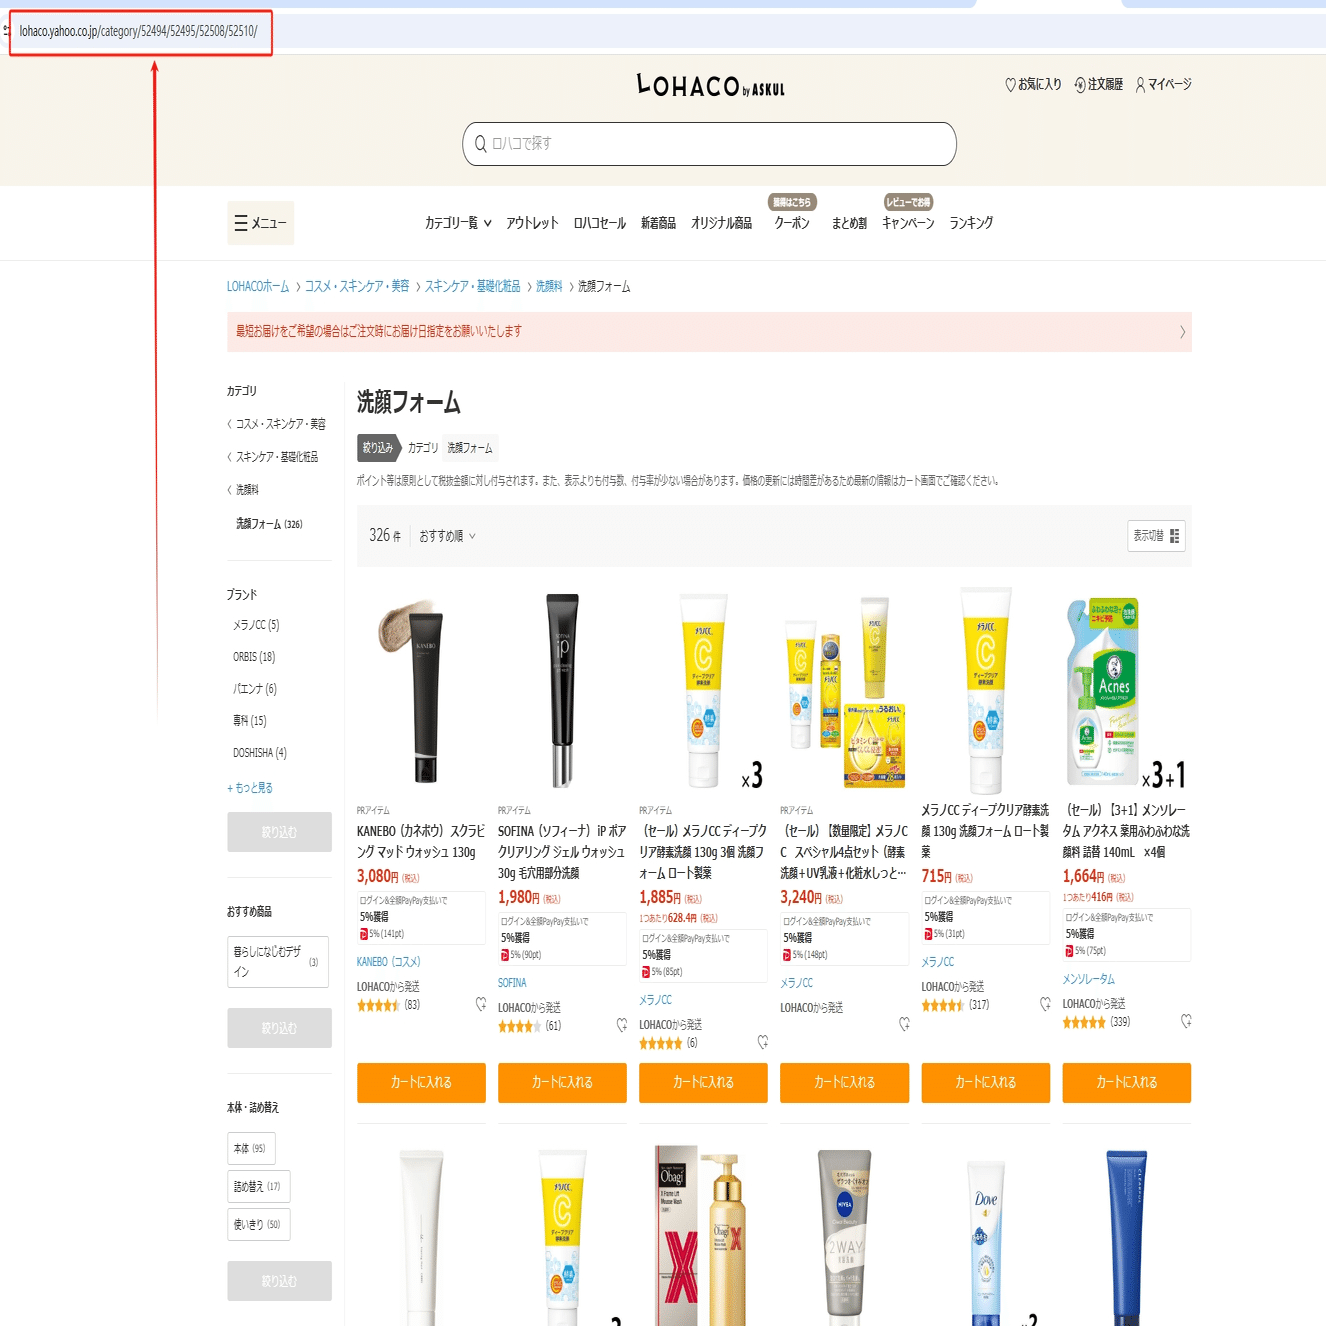Viewport: 1326px width, 1326px height.
Task: Favorite the KANEBO スクラビングマッドウォッシュ product
Action: (x=481, y=1004)
